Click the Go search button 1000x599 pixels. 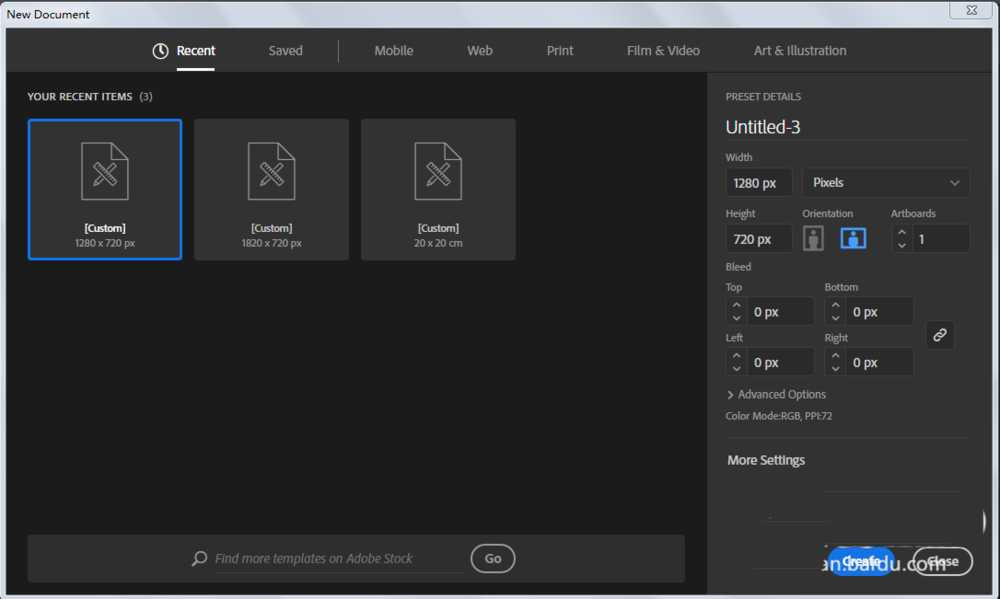click(x=492, y=559)
